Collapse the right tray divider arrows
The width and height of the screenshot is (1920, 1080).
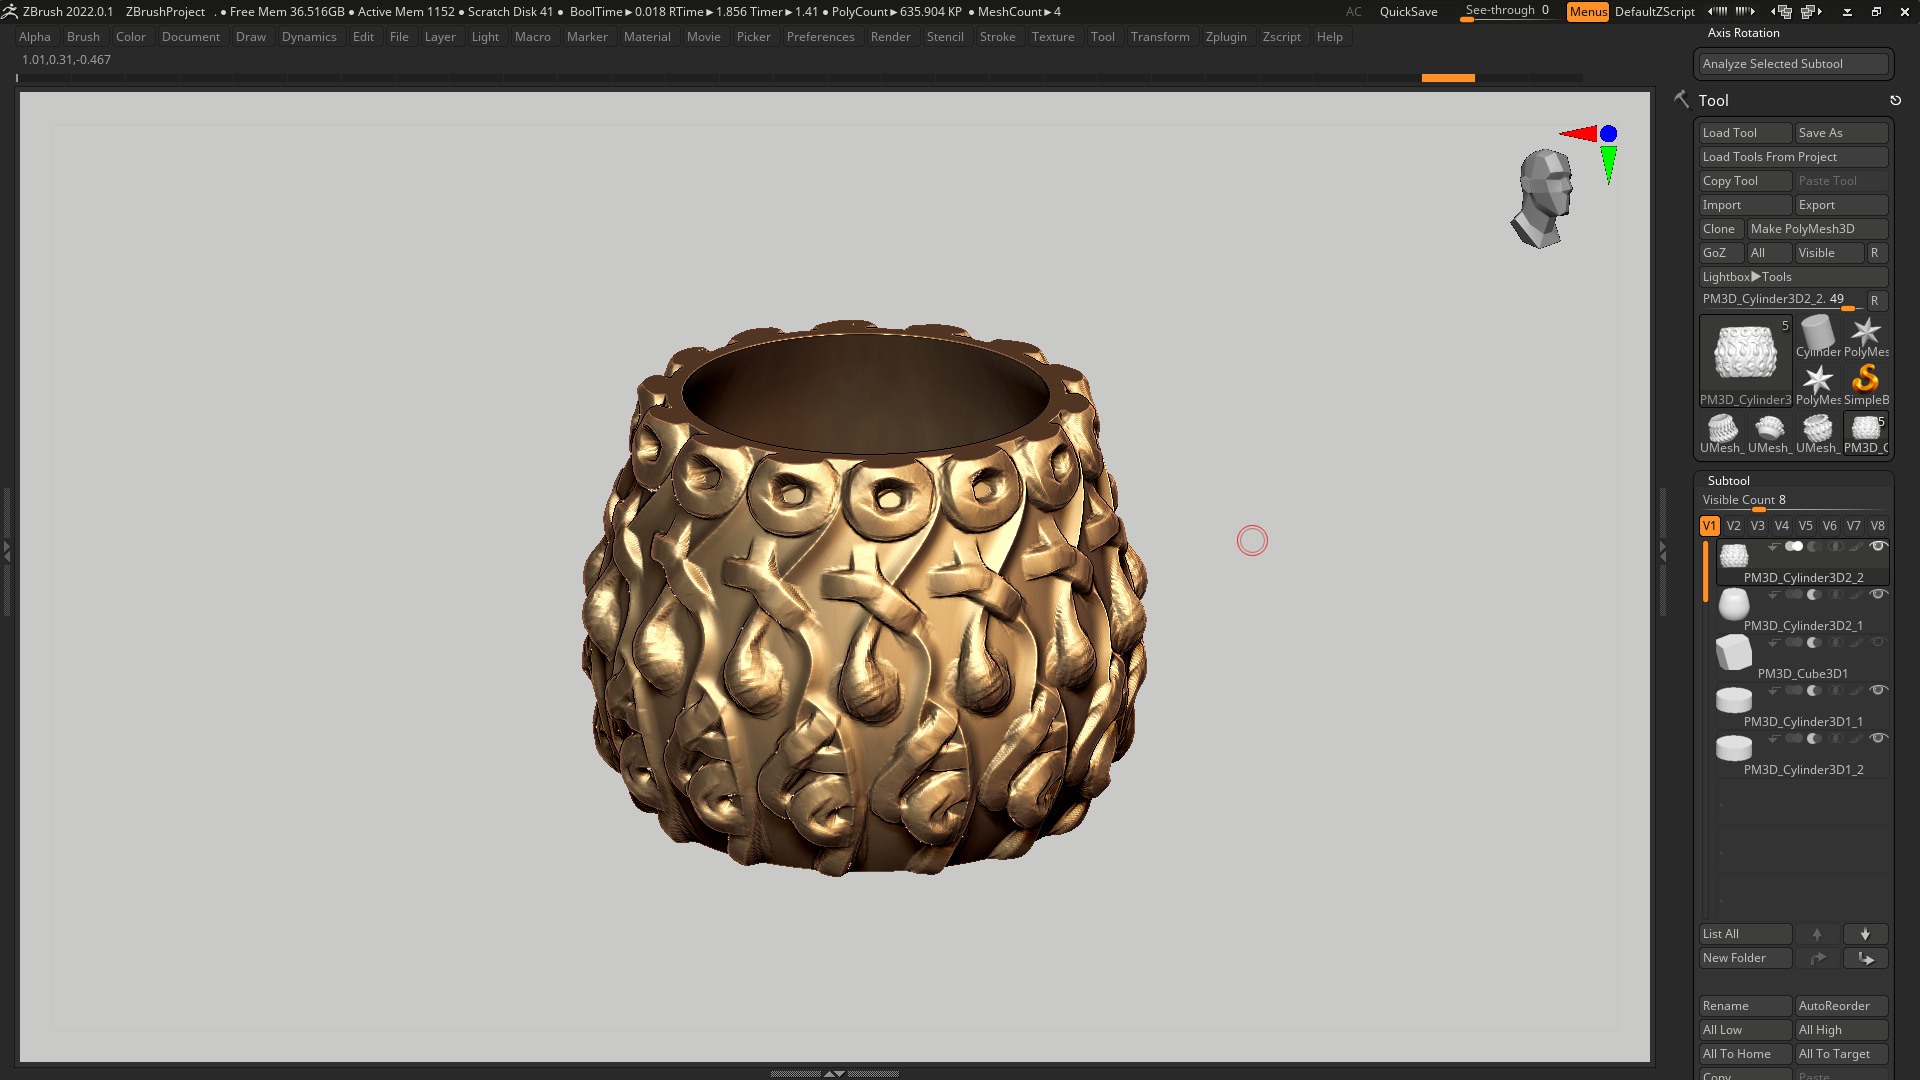[1662, 551]
